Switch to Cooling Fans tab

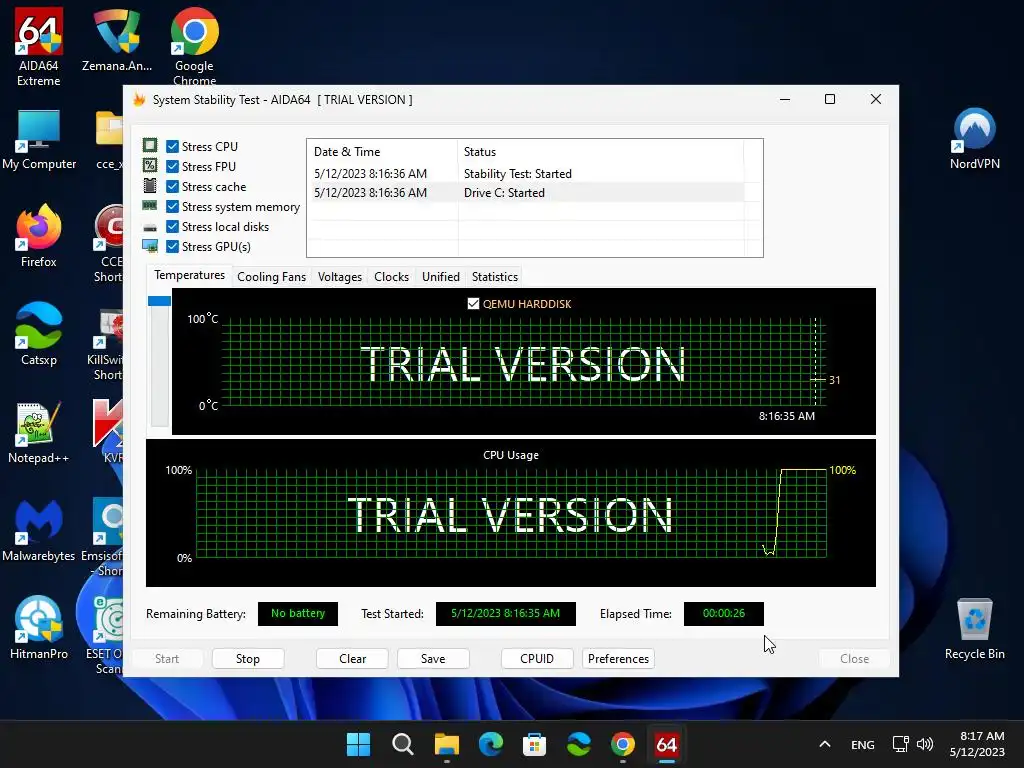pyautogui.click(x=272, y=277)
